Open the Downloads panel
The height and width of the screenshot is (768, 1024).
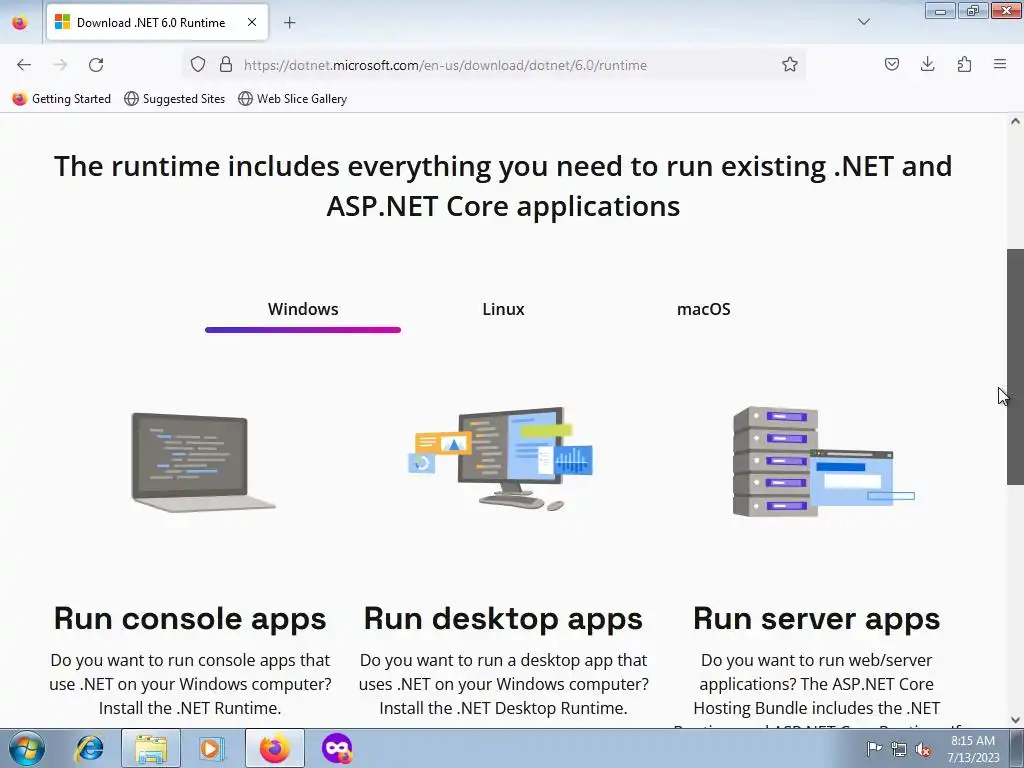(x=927, y=64)
